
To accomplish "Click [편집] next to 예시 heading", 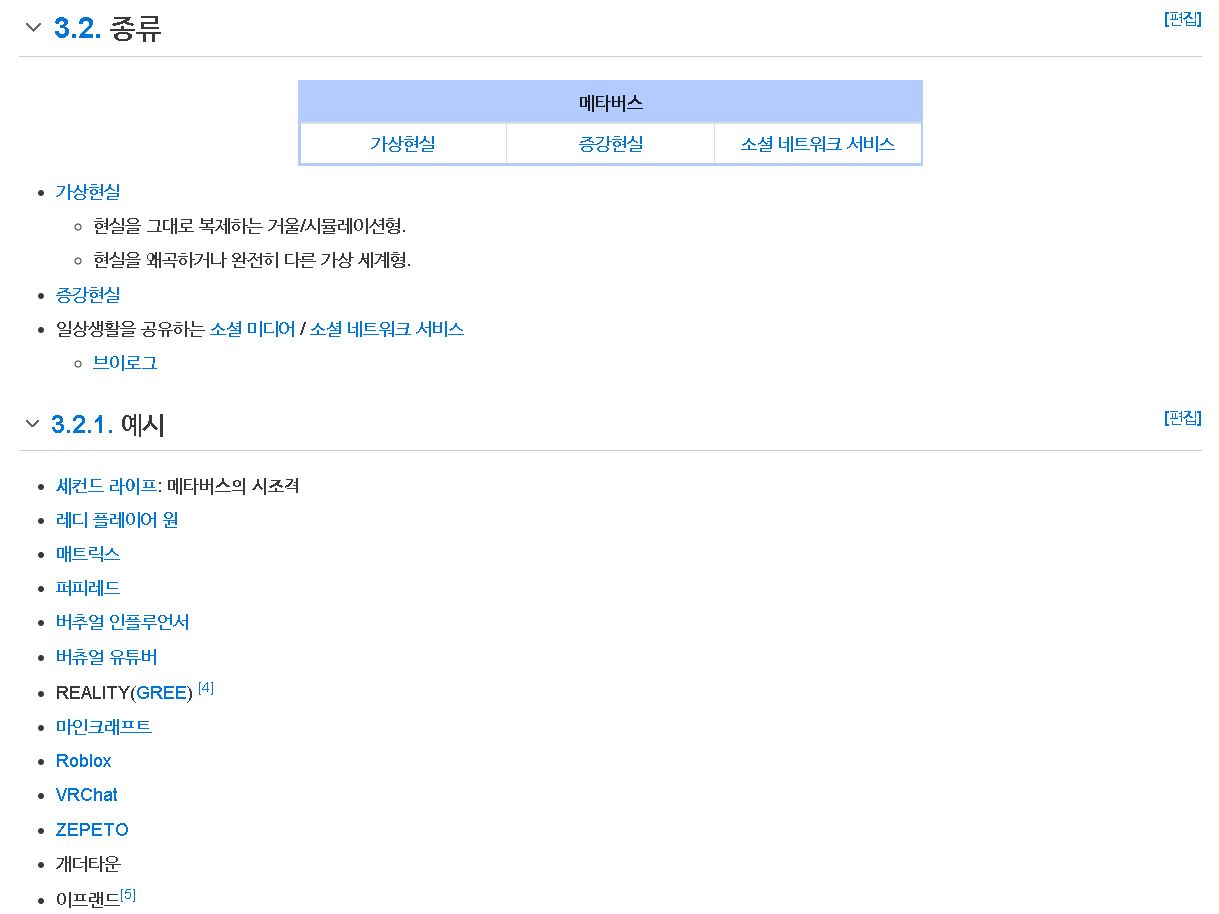I will (x=1183, y=418).
